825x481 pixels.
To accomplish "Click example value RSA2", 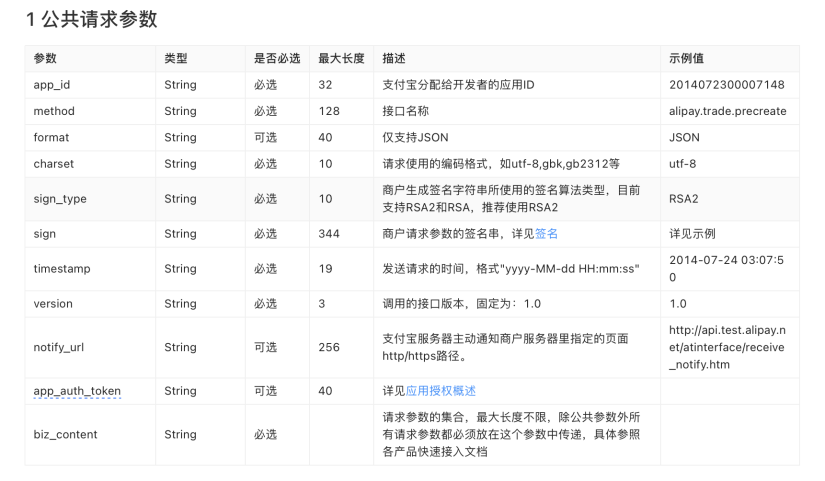I will pos(683,199).
